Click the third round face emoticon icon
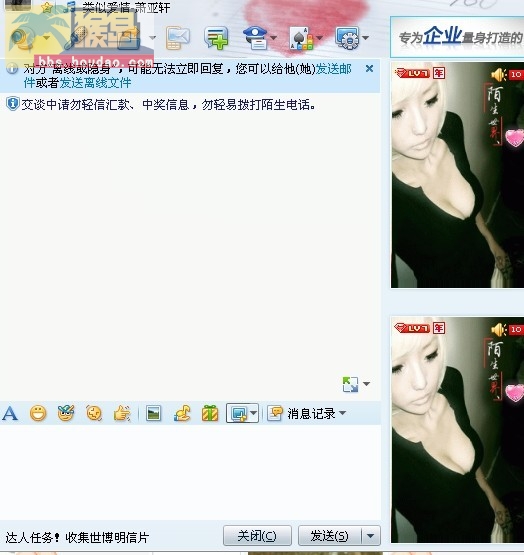524x555 pixels. 94,413
